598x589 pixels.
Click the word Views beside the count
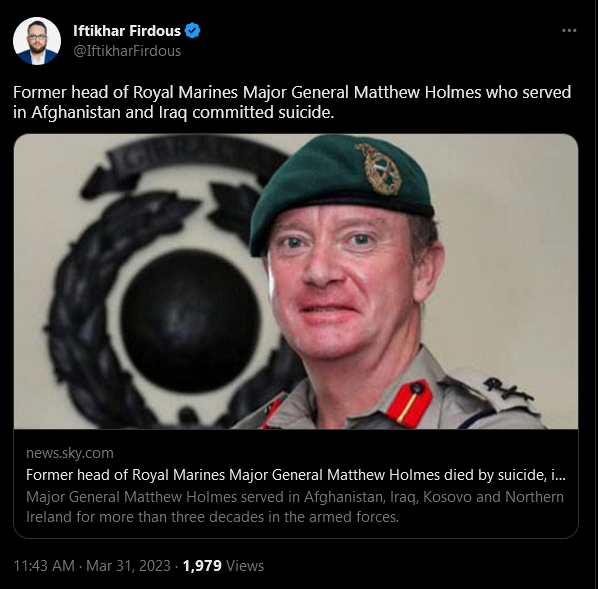[245, 565]
